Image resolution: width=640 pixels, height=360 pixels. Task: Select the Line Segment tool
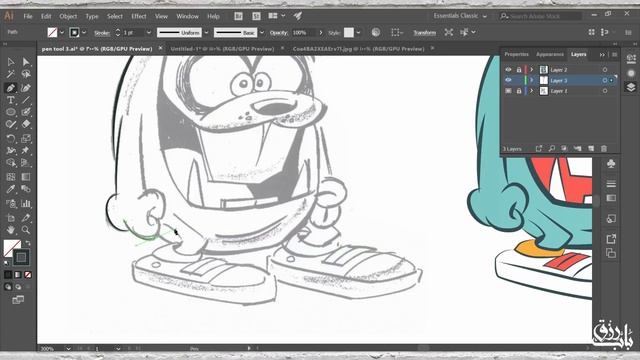[26, 100]
